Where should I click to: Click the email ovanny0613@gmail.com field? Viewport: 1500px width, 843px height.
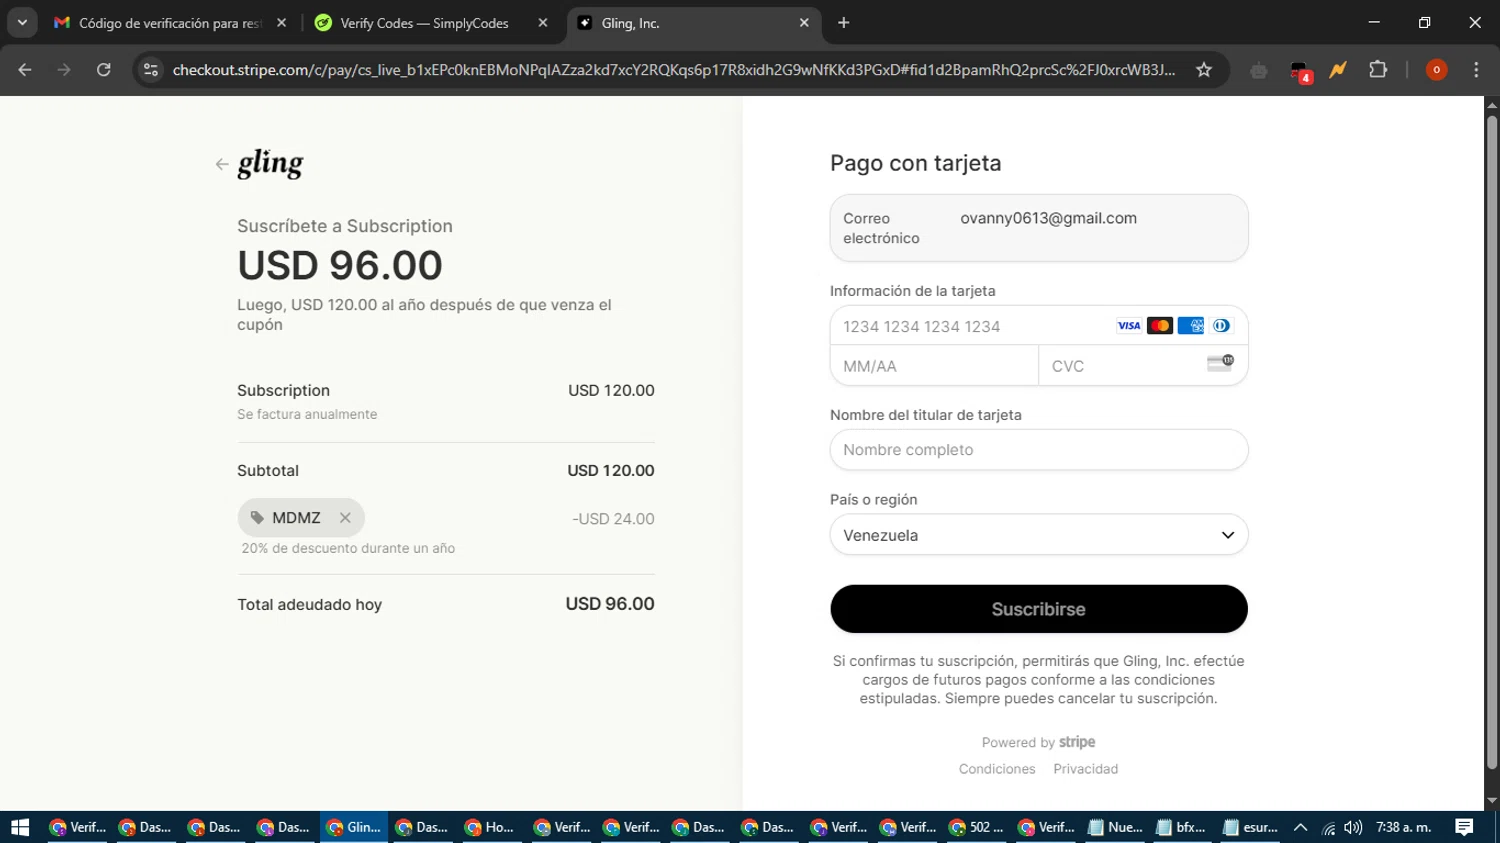pyautogui.click(x=1039, y=228)
